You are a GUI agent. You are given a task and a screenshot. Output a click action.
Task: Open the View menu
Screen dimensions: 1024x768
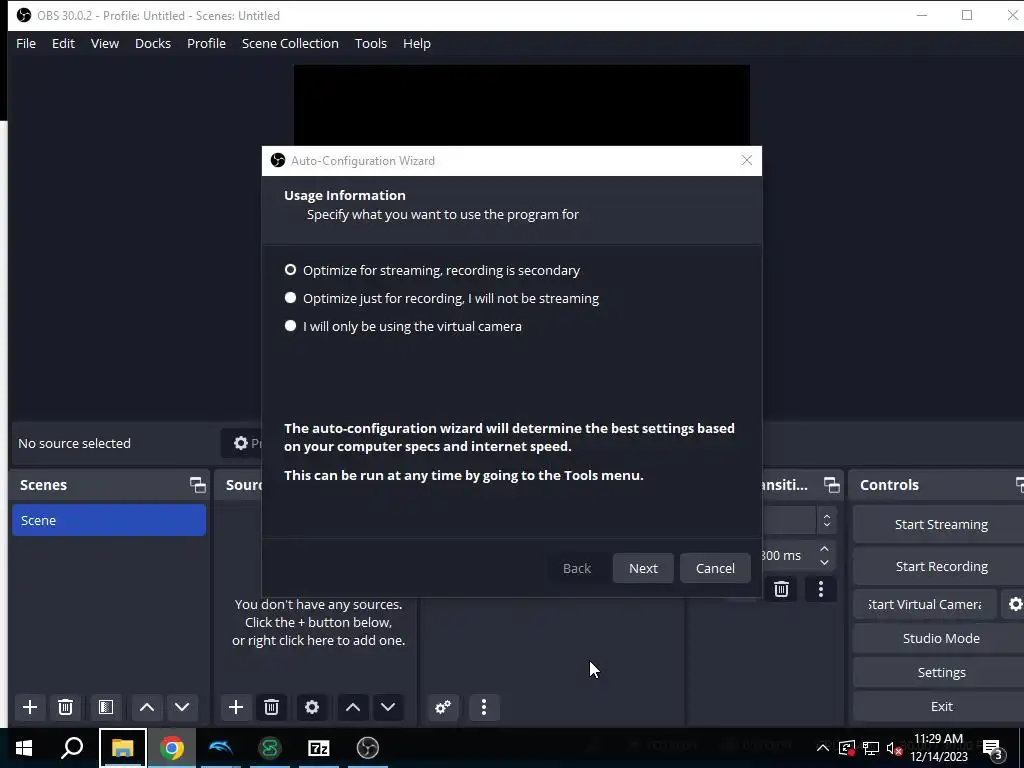[104, 43]
